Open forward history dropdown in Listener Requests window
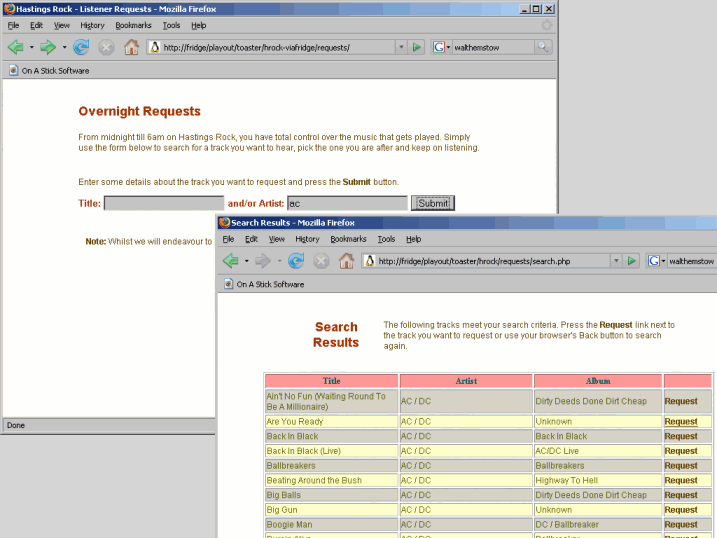 [64, 47]
